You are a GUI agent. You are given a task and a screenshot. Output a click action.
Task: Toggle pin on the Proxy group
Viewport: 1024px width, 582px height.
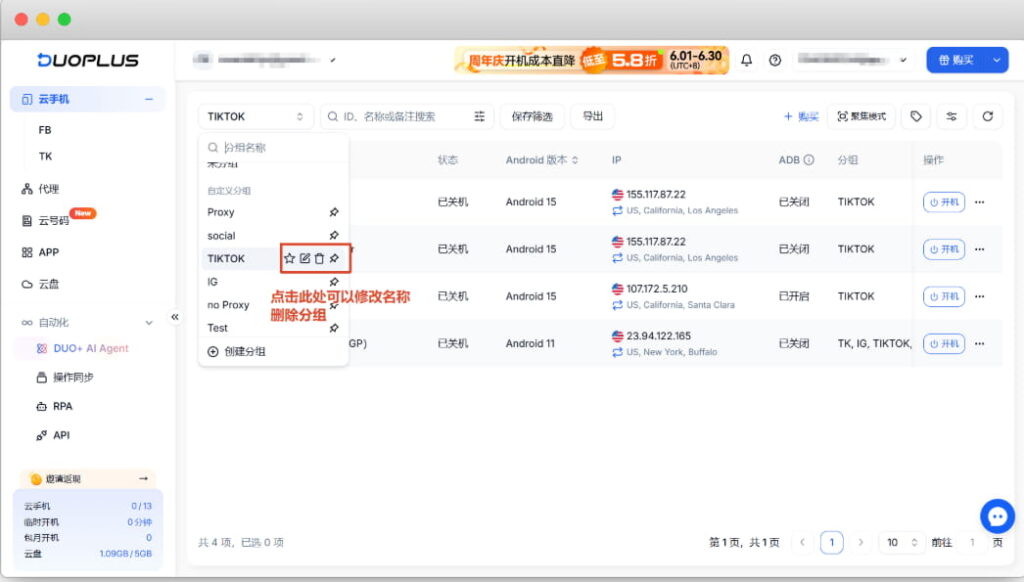[x=334, y=212]
